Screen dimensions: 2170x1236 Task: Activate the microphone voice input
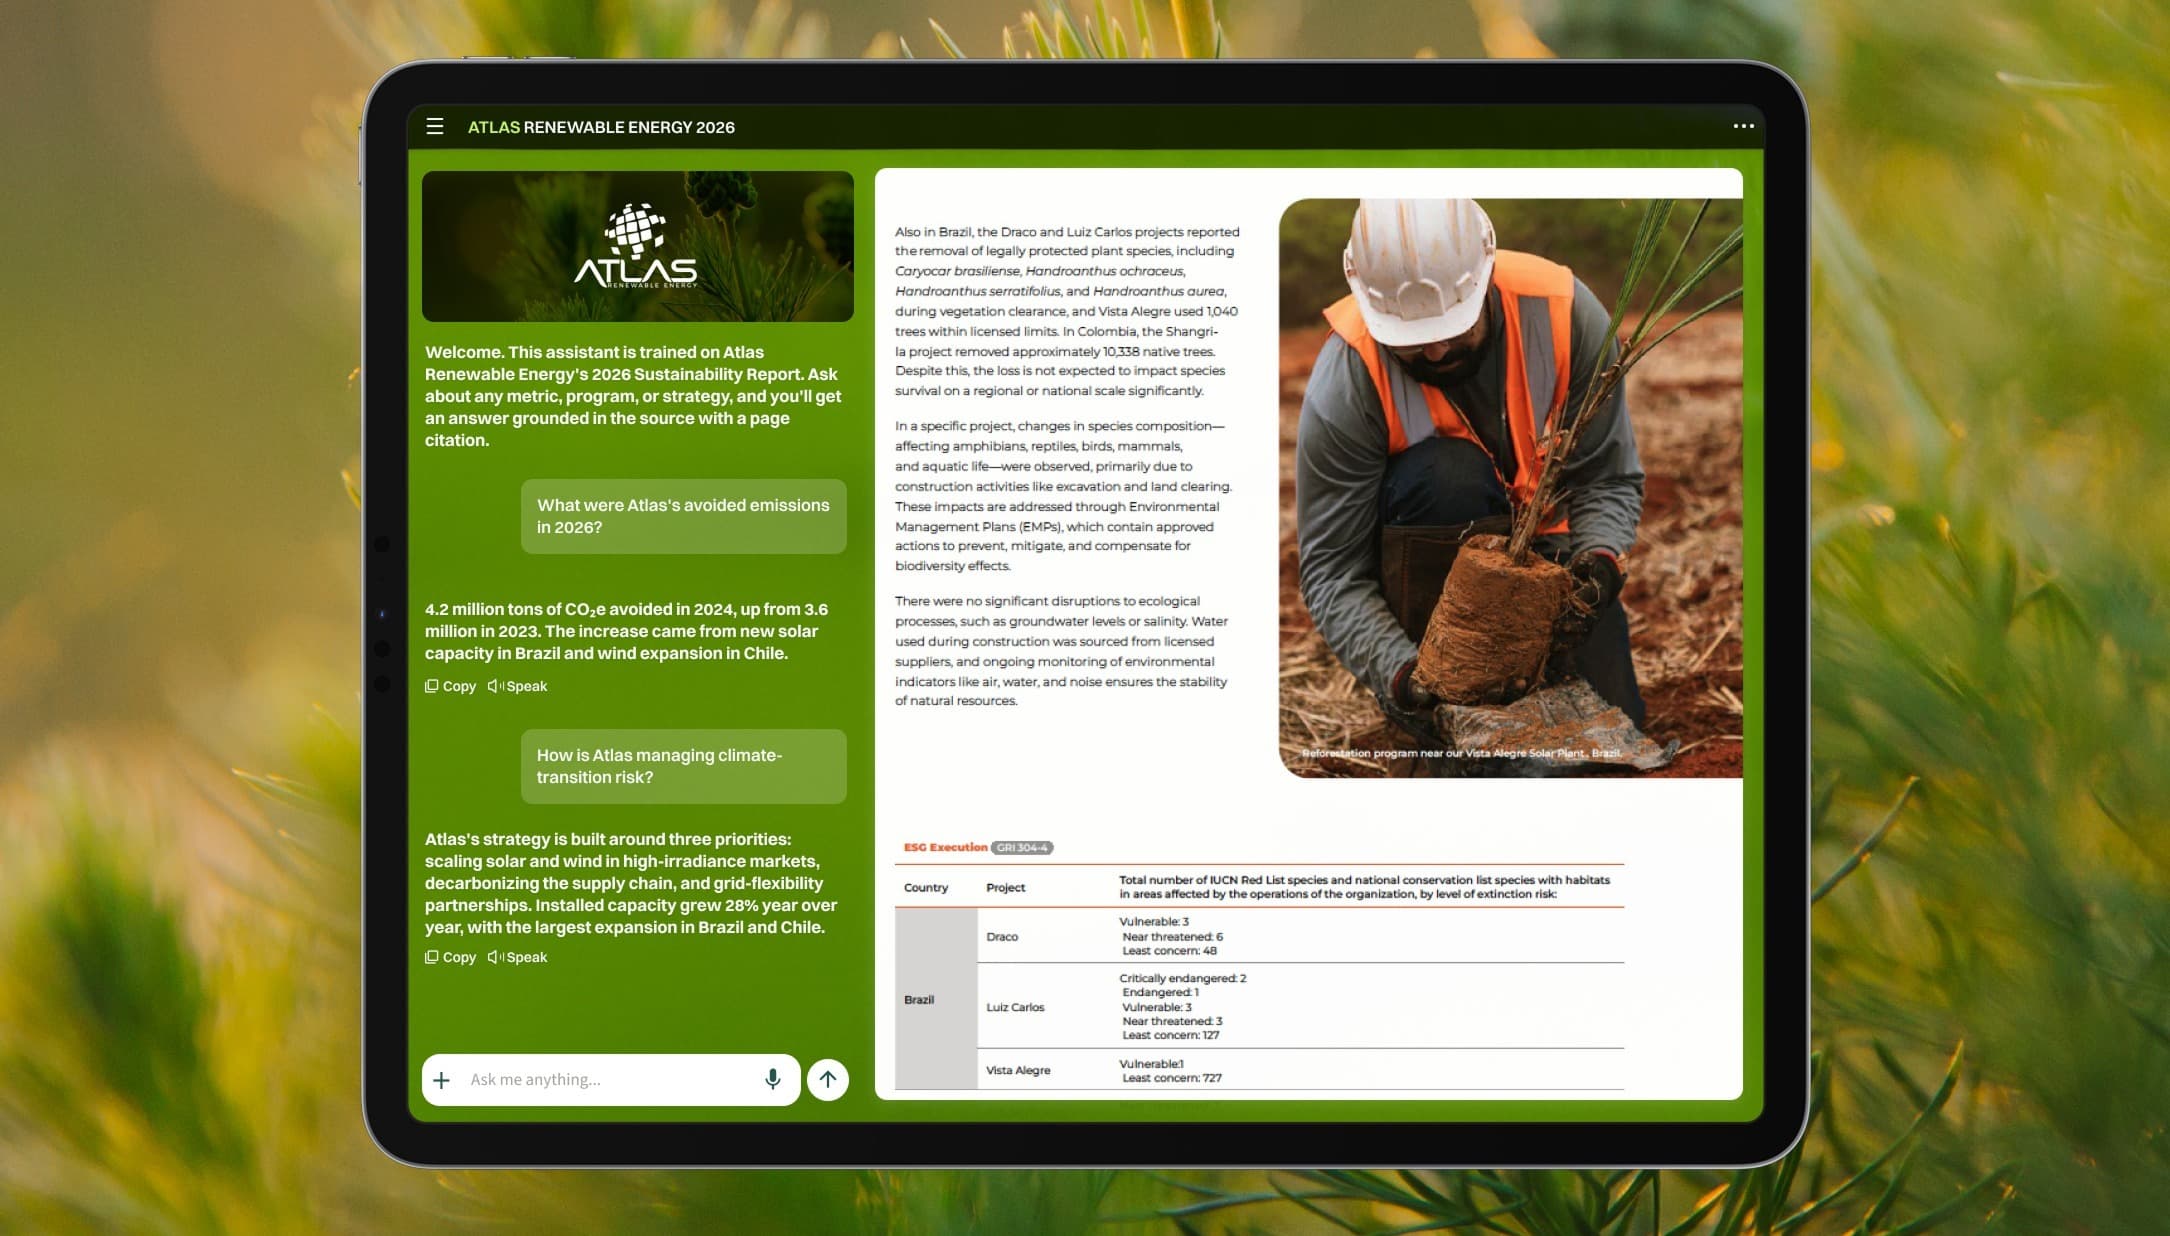[772, 1080]
